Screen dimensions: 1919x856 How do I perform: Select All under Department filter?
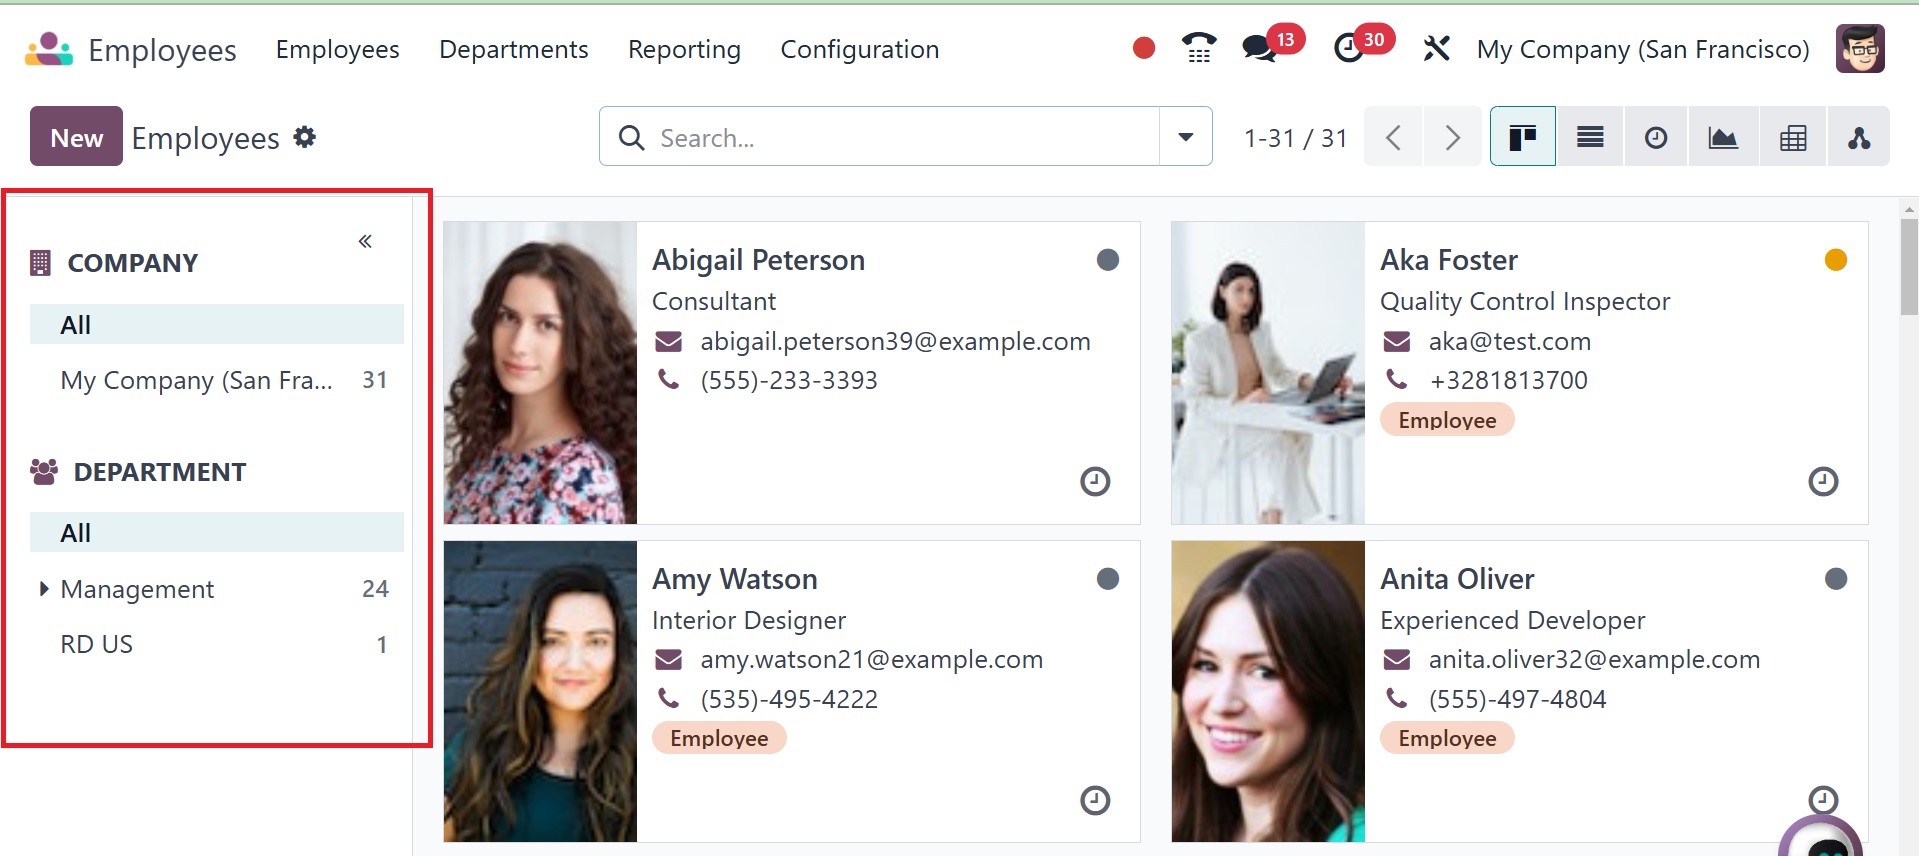217,533
